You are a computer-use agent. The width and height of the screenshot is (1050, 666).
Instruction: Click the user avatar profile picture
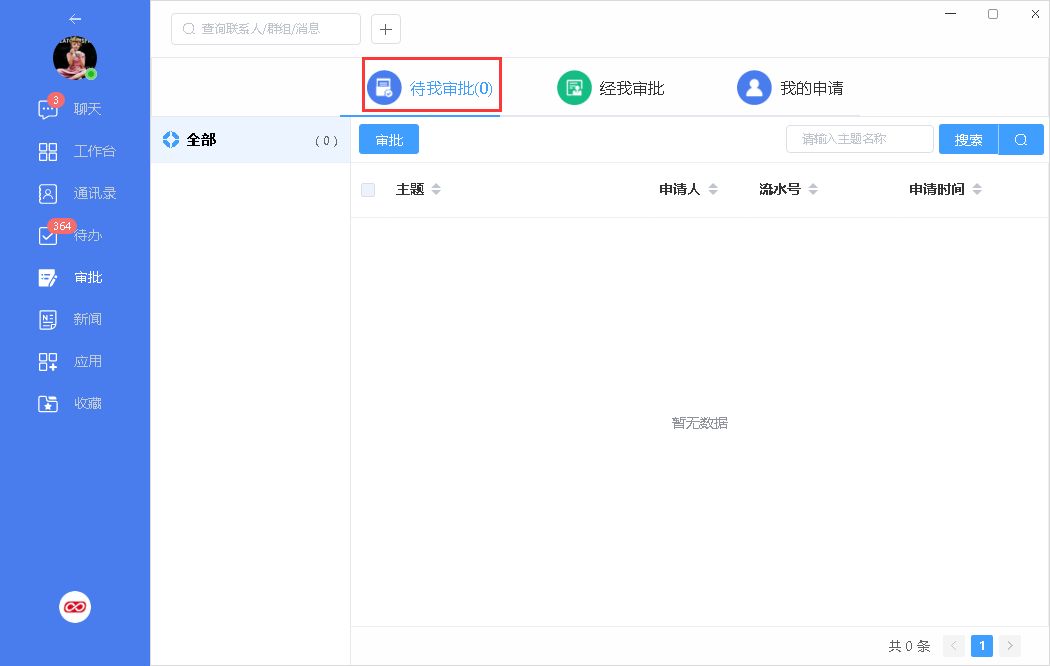(75, 58)
